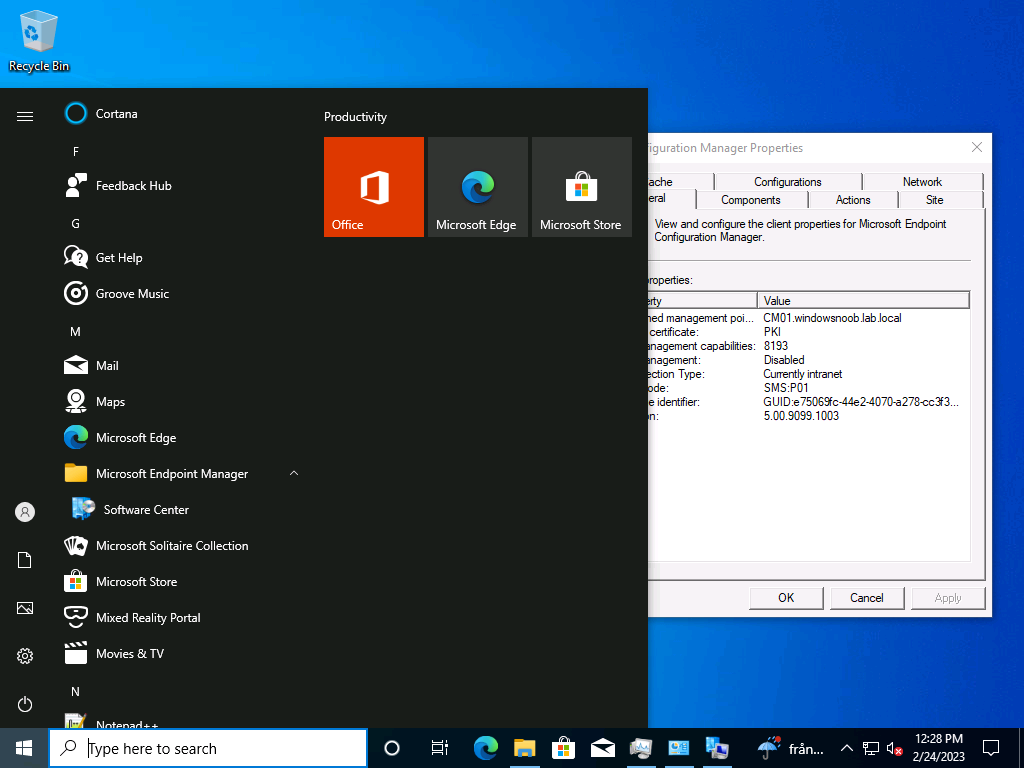Open Cortana circle on the taskbar
The width and height of the screenshot is (1024, 768).
pos(392,748)
